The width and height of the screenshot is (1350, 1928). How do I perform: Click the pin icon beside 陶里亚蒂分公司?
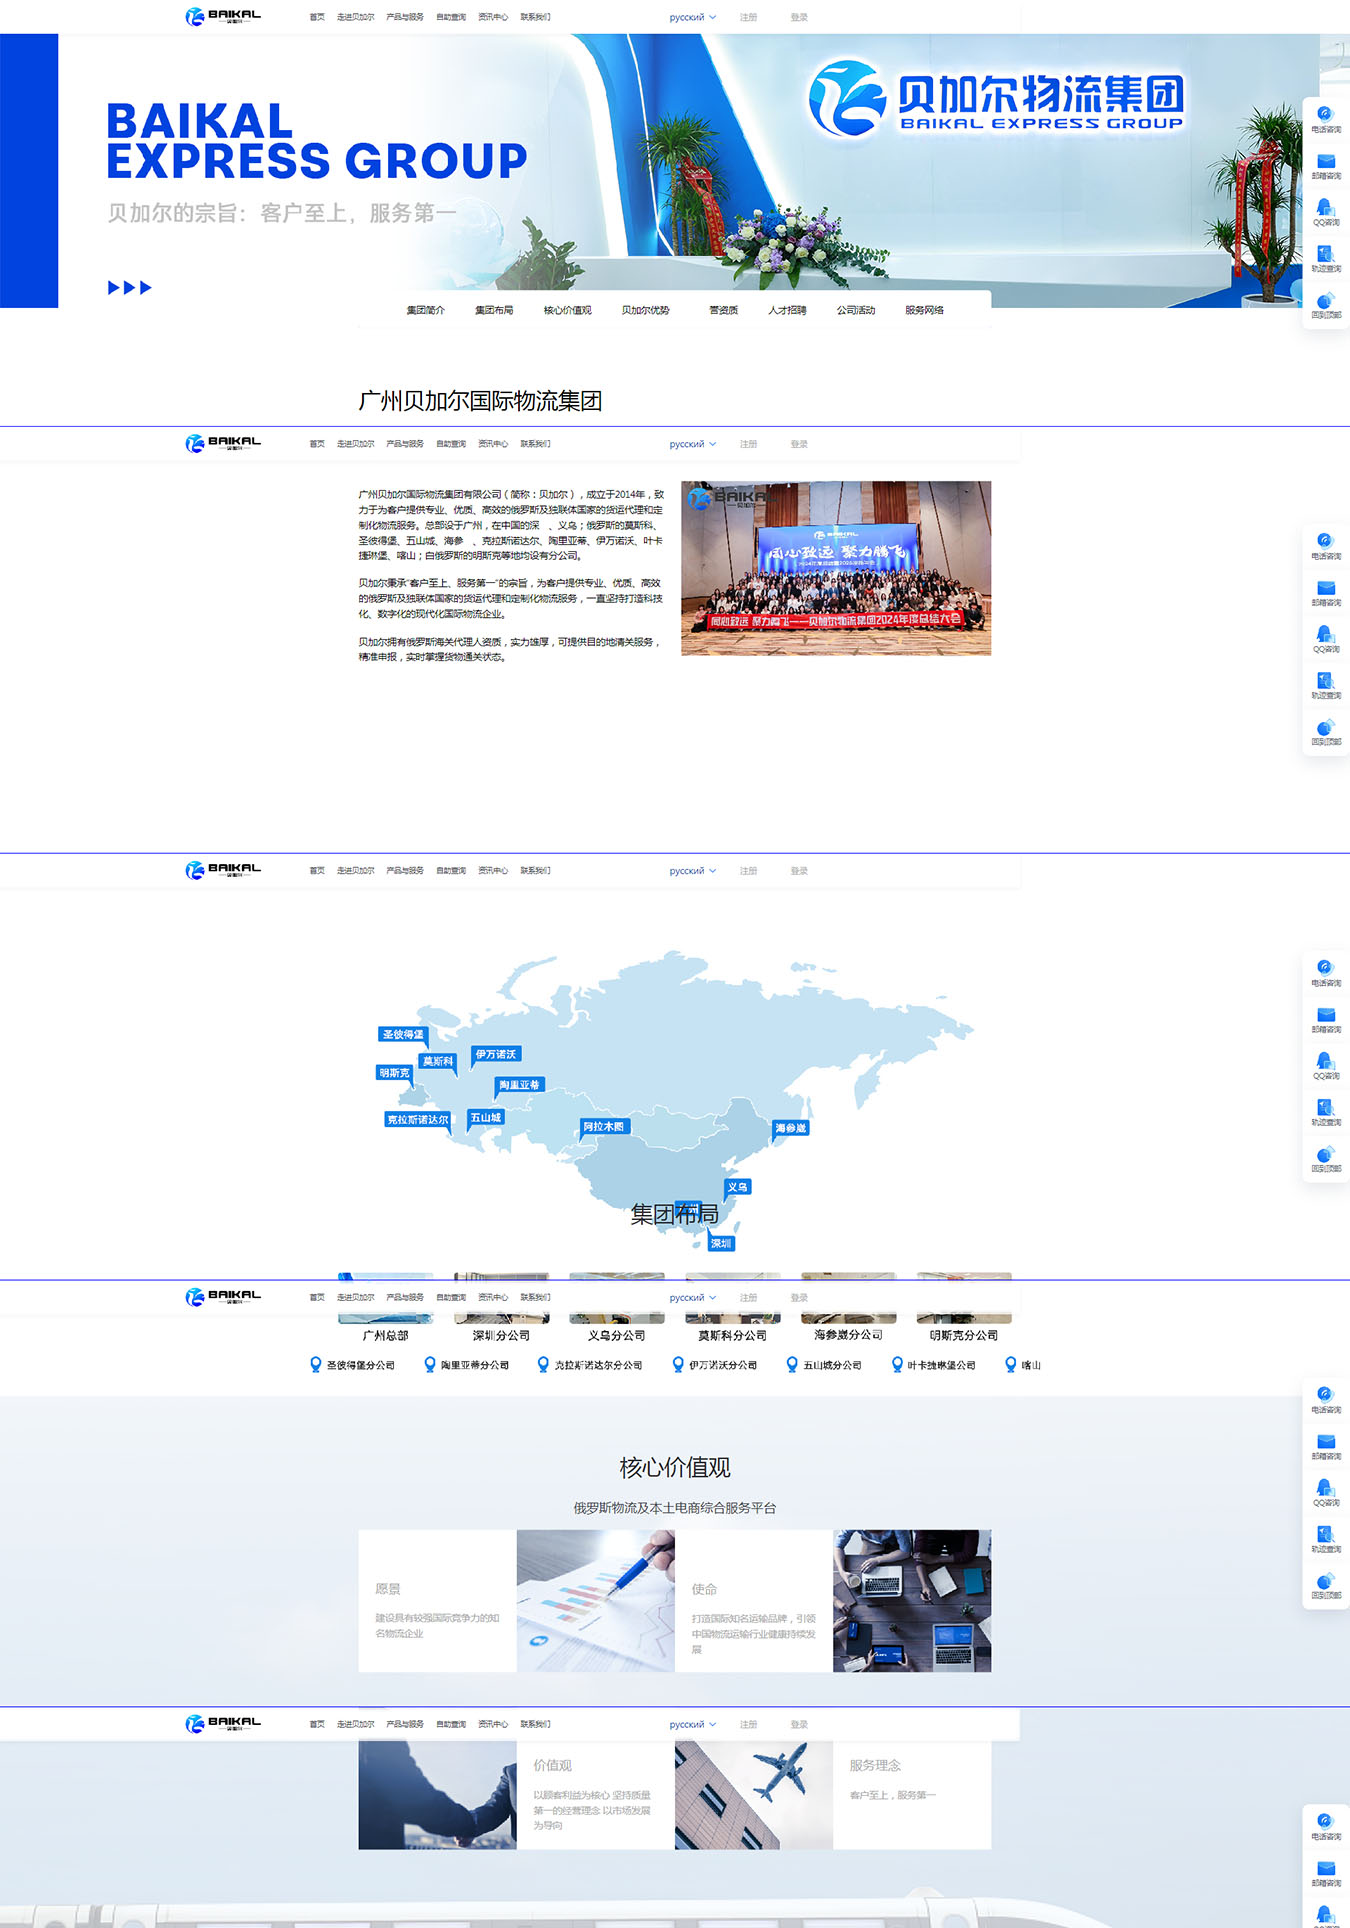coord(430,1364)
